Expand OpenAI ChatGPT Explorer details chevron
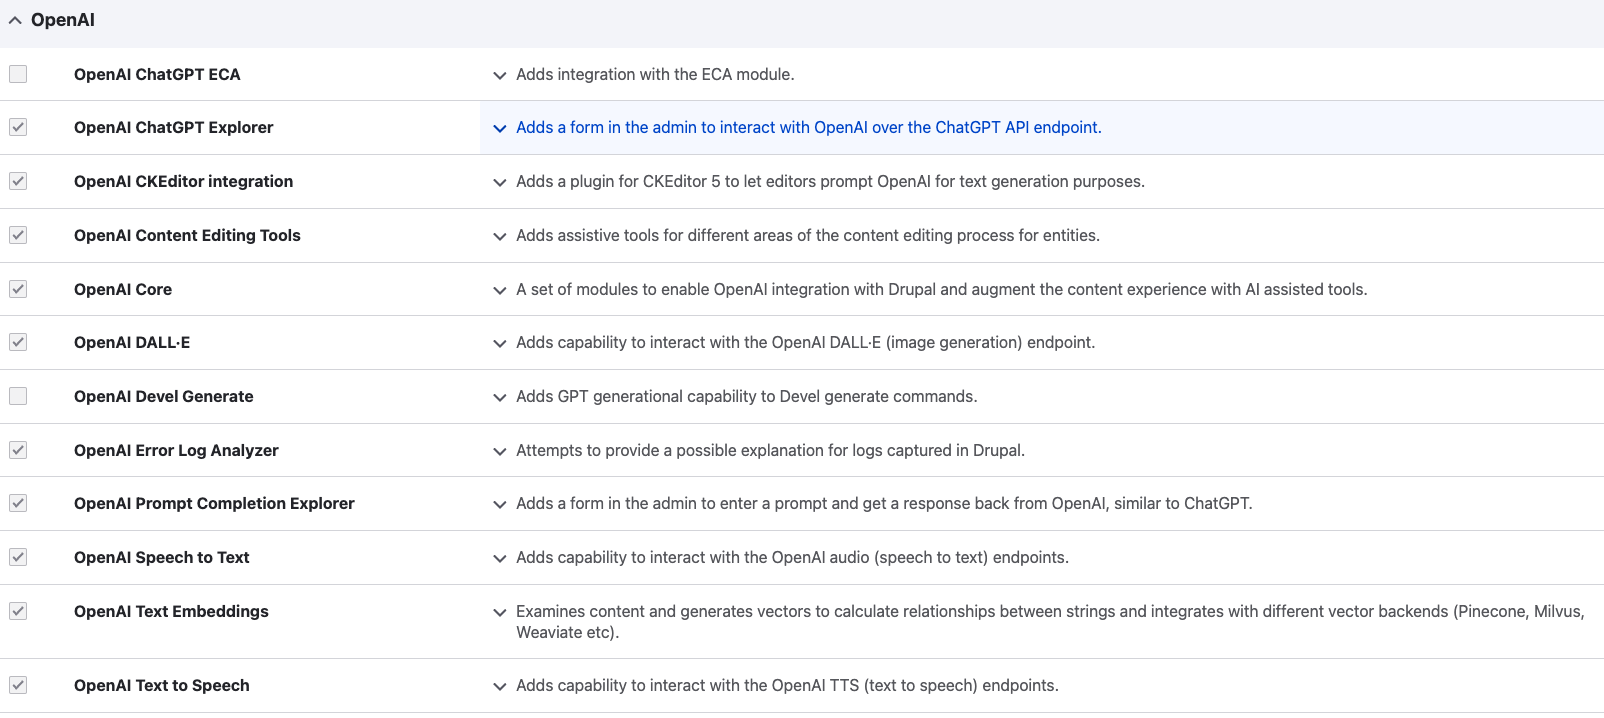This screenshot has height=718, width=1604. click(500, 128)
